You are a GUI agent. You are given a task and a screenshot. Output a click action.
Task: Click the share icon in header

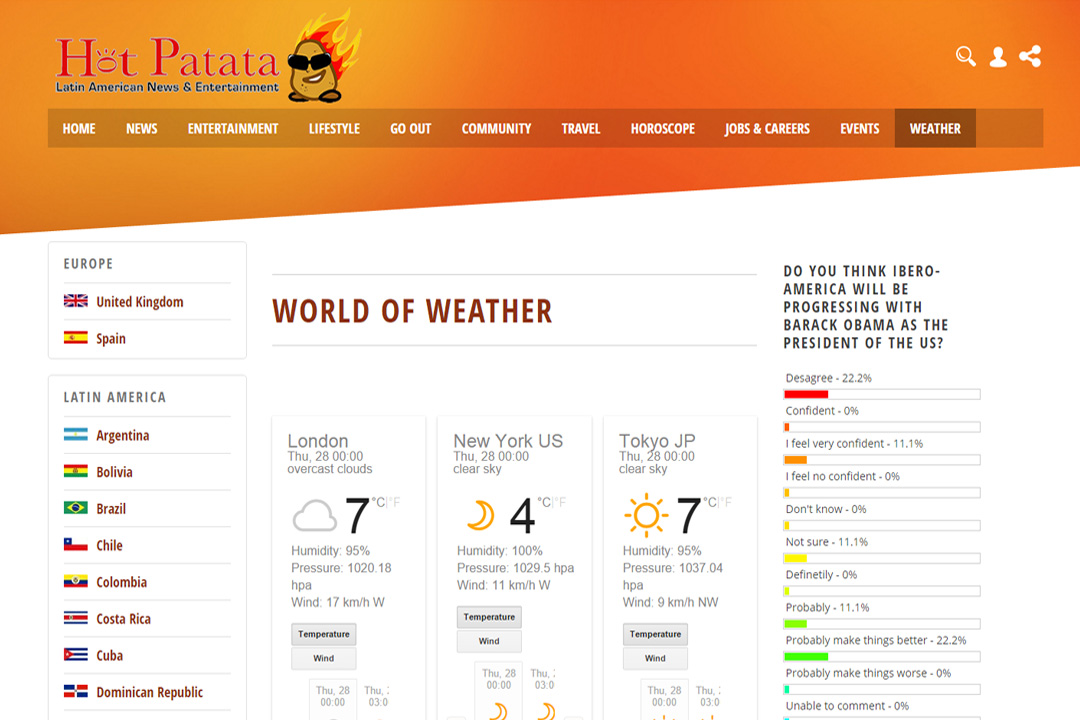[1030, 56]
